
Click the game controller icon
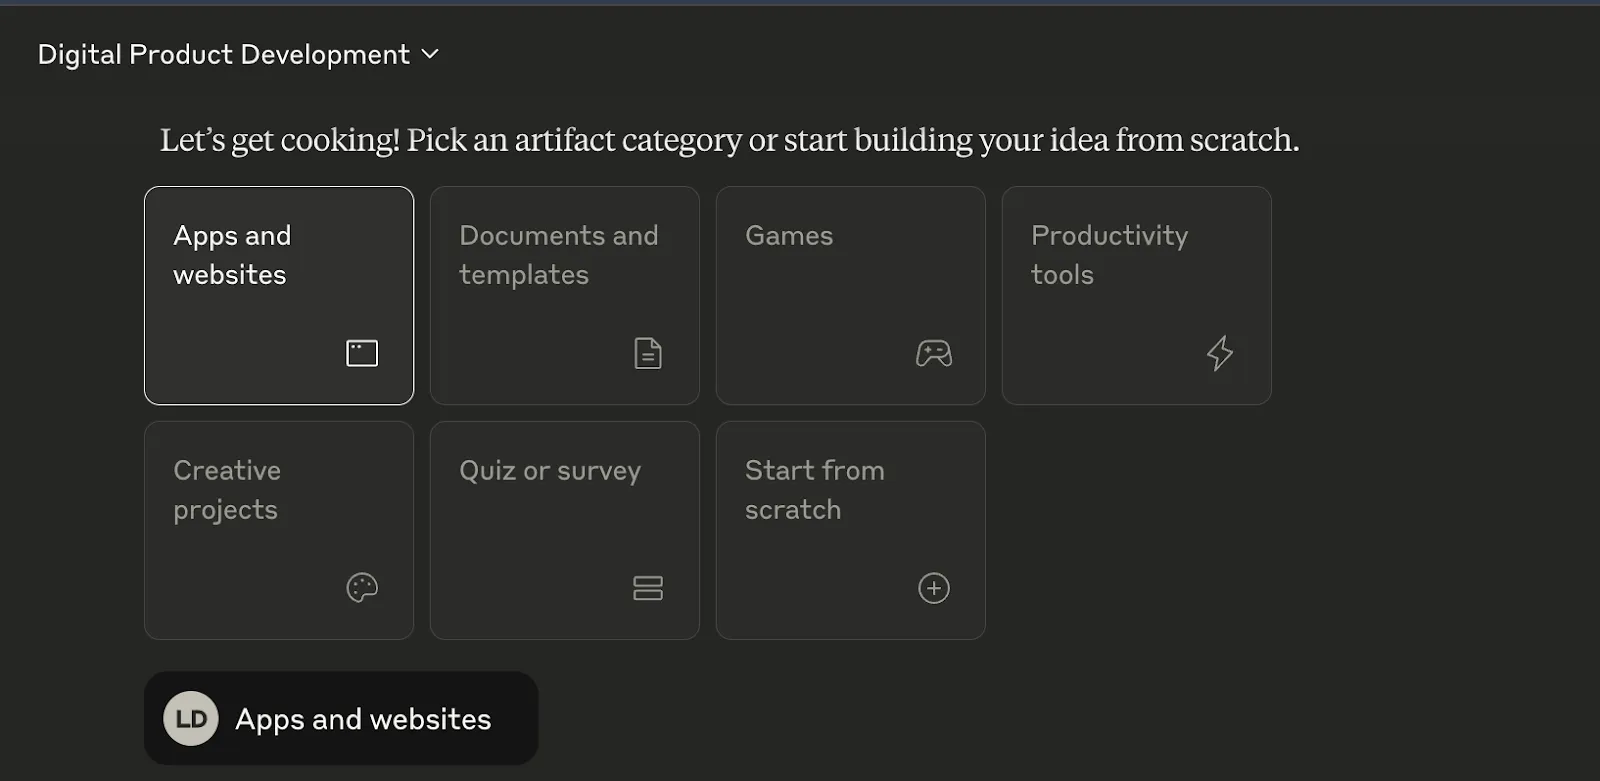934,353
